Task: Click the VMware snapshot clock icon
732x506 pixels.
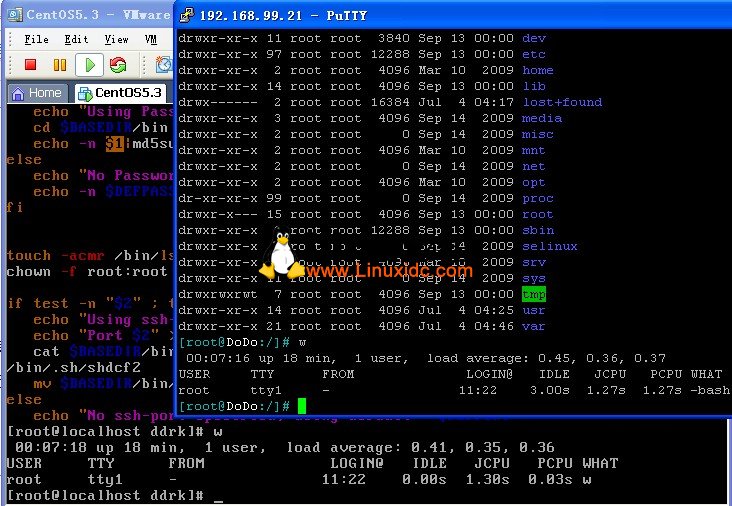Action: pos(164,65)
